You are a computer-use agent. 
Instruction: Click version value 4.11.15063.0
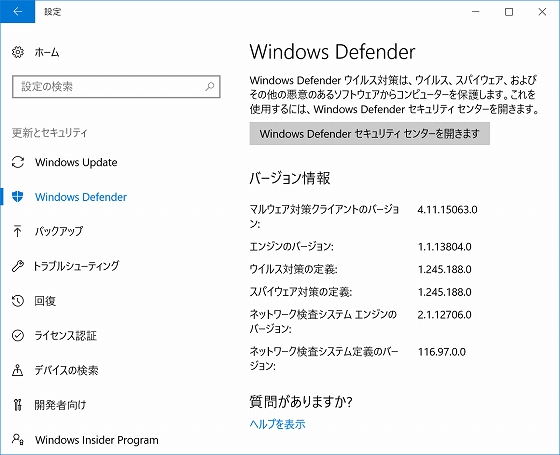pos(447,209)
